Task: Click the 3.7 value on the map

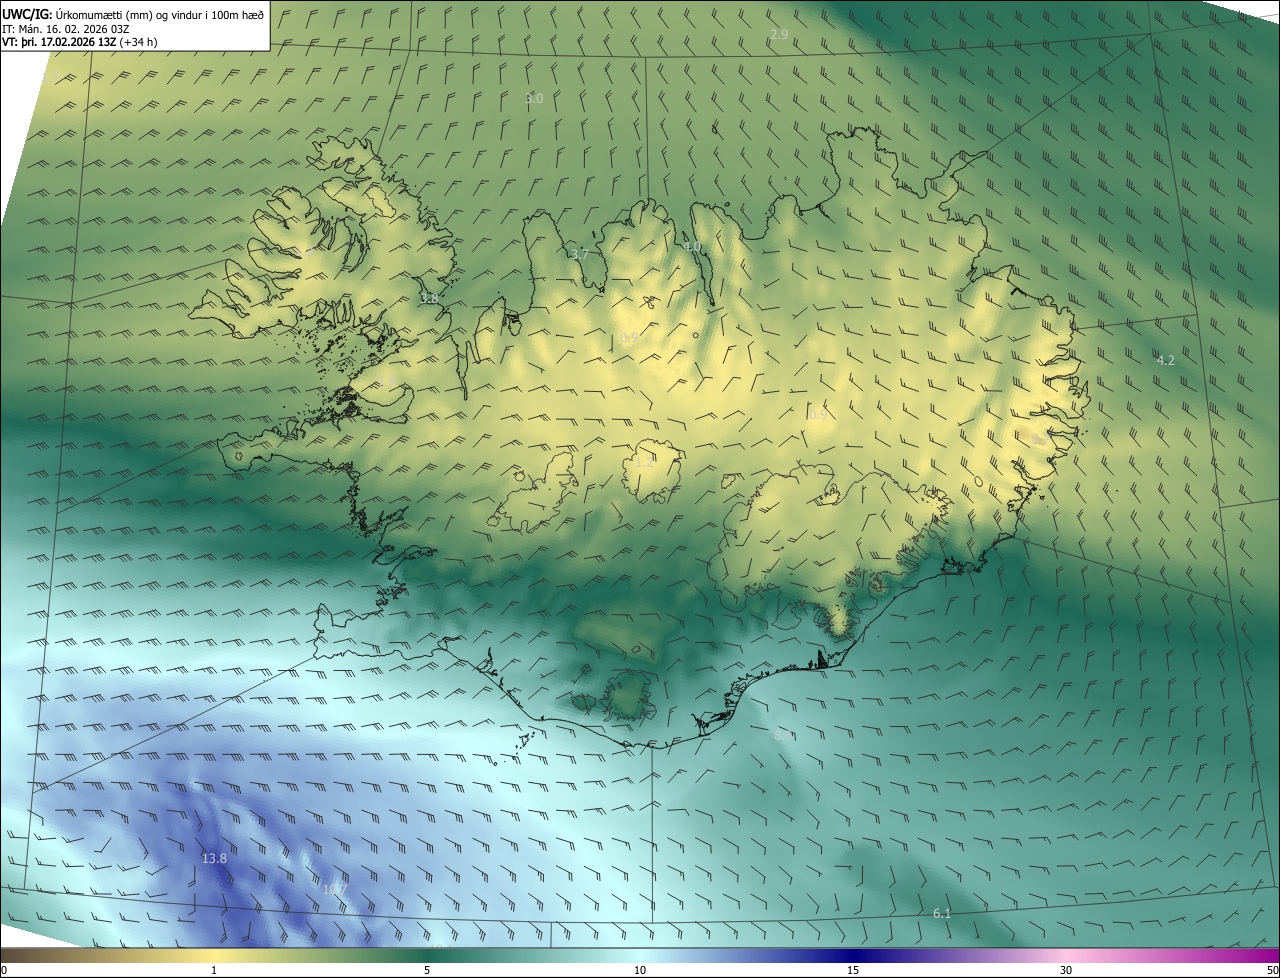Action: (579, 254)
